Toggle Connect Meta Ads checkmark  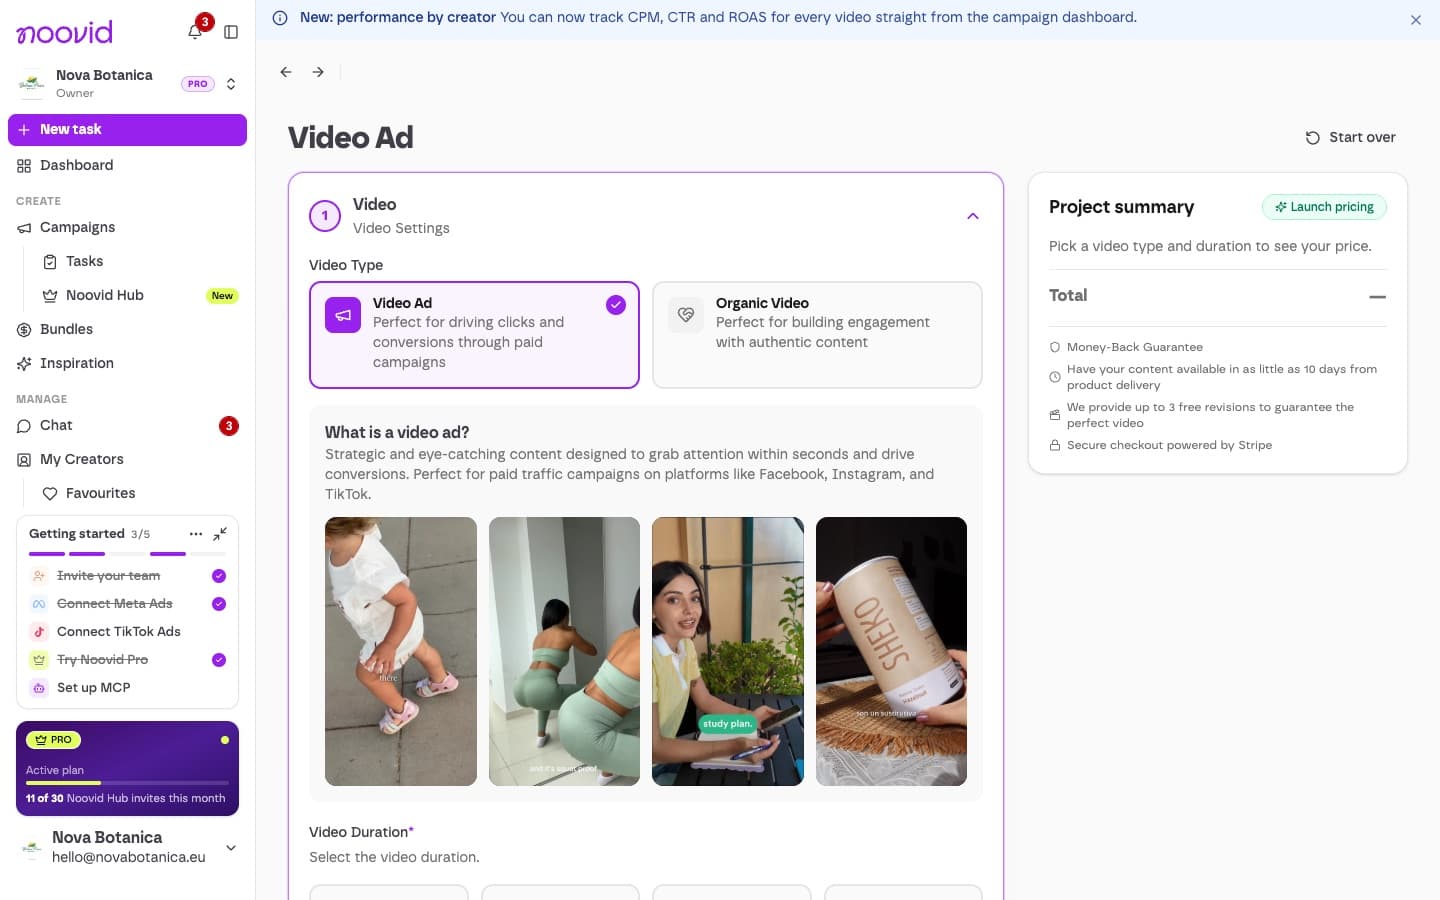(219, 604)
